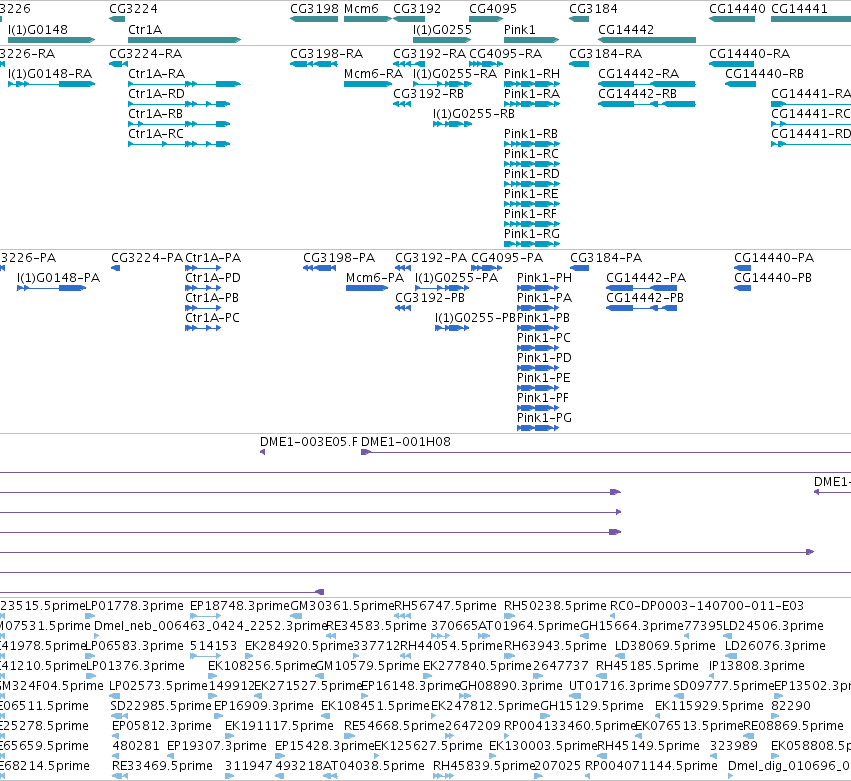Select the Pink1-RE transcript label
Image resolution: width=851 pixels, height=781 pixels.
(531, 194)
